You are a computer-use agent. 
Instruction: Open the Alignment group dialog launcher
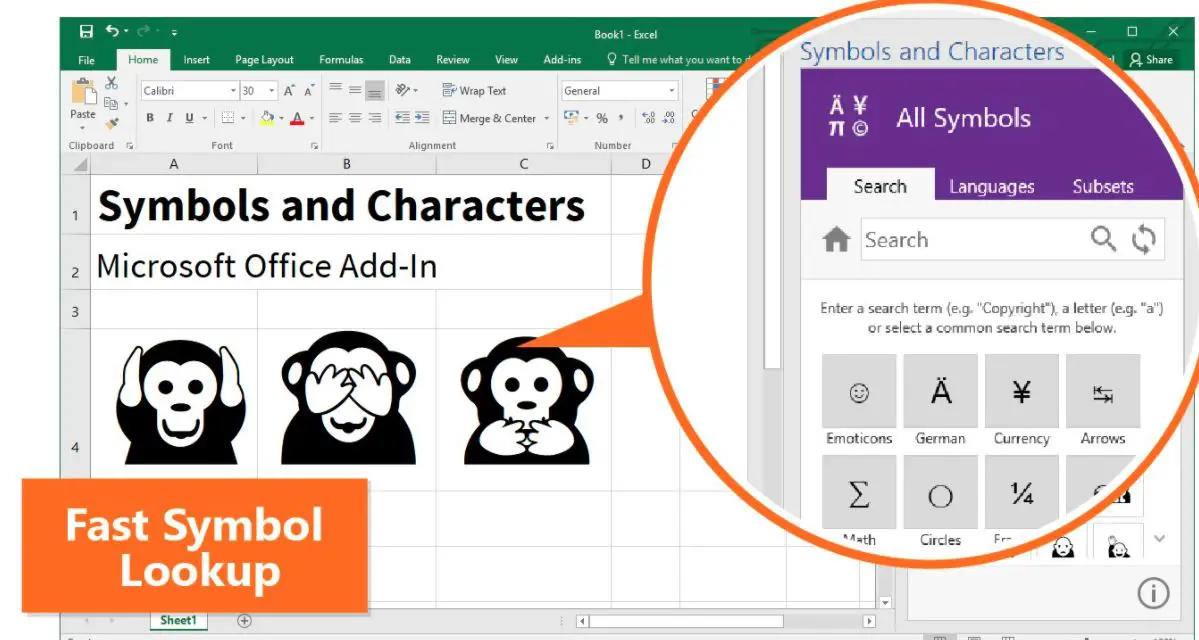pyautogui.click(x=550, y=145)
